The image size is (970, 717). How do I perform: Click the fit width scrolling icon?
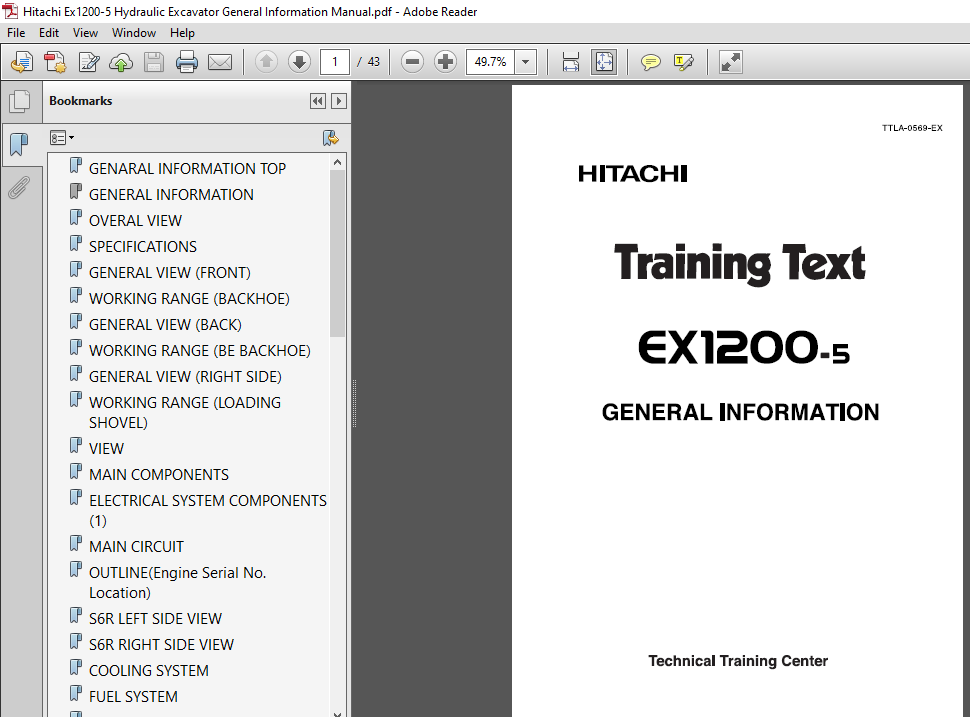click(571, 62)
